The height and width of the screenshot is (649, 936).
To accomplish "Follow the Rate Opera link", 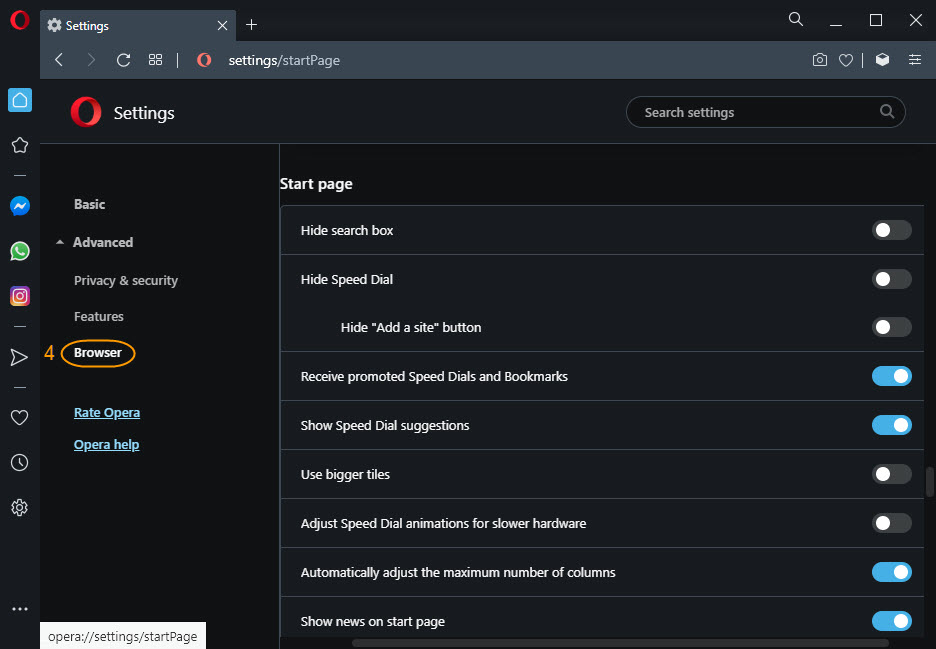I will 107,413.
